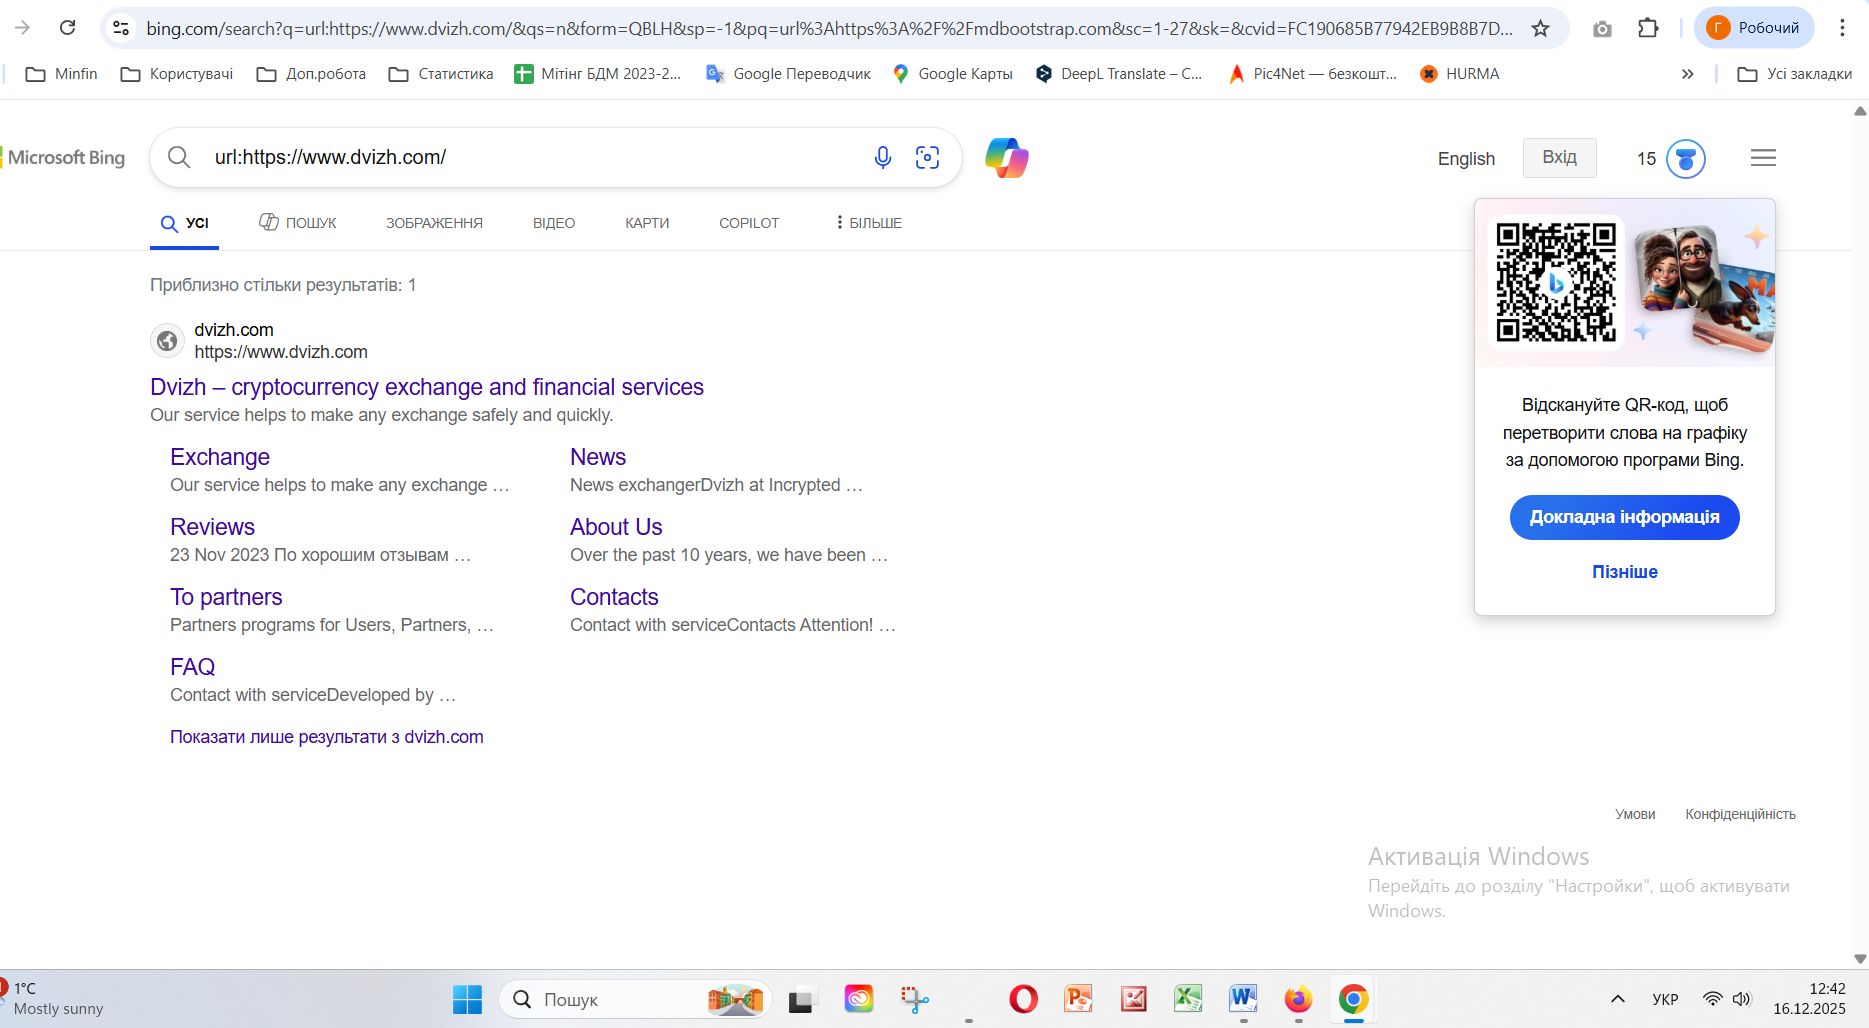Screen dimensions: 1869x1028
Task: Bookmark this page with the star icon
Action: point(1540,28)
